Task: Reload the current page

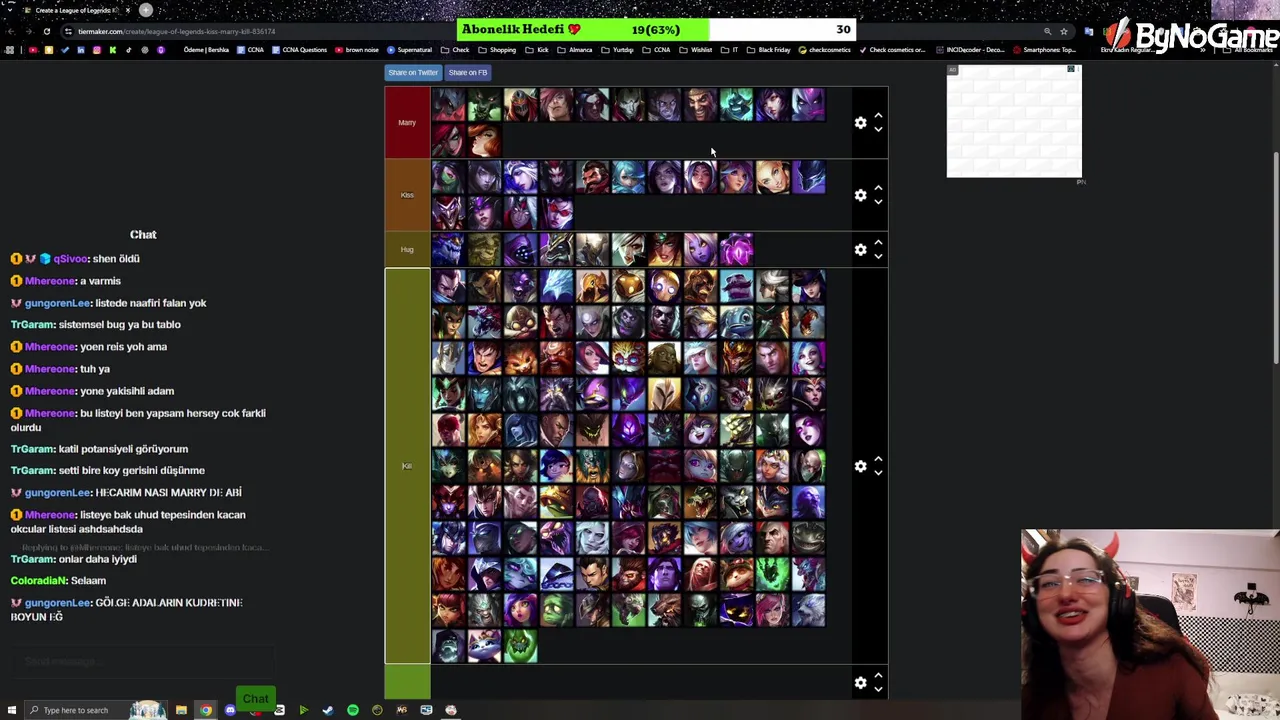Action: click(46, 31)
